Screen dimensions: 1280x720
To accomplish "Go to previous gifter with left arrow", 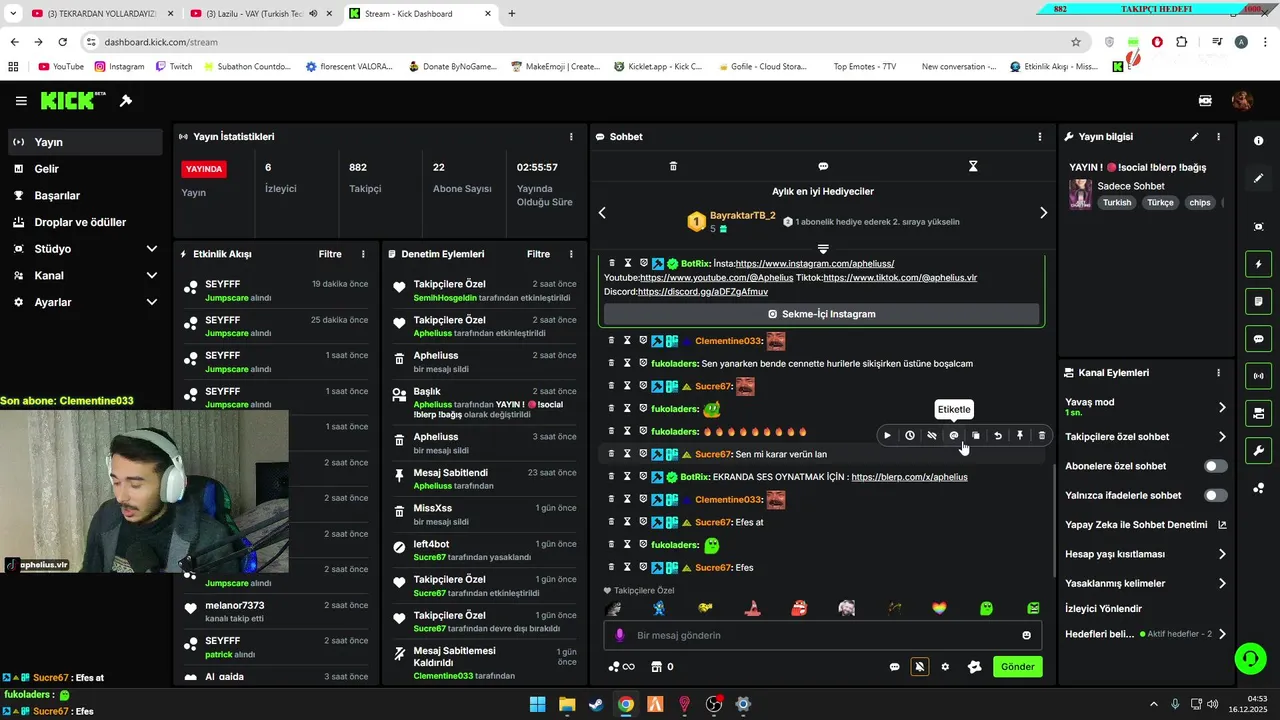I will click(602, 212).
